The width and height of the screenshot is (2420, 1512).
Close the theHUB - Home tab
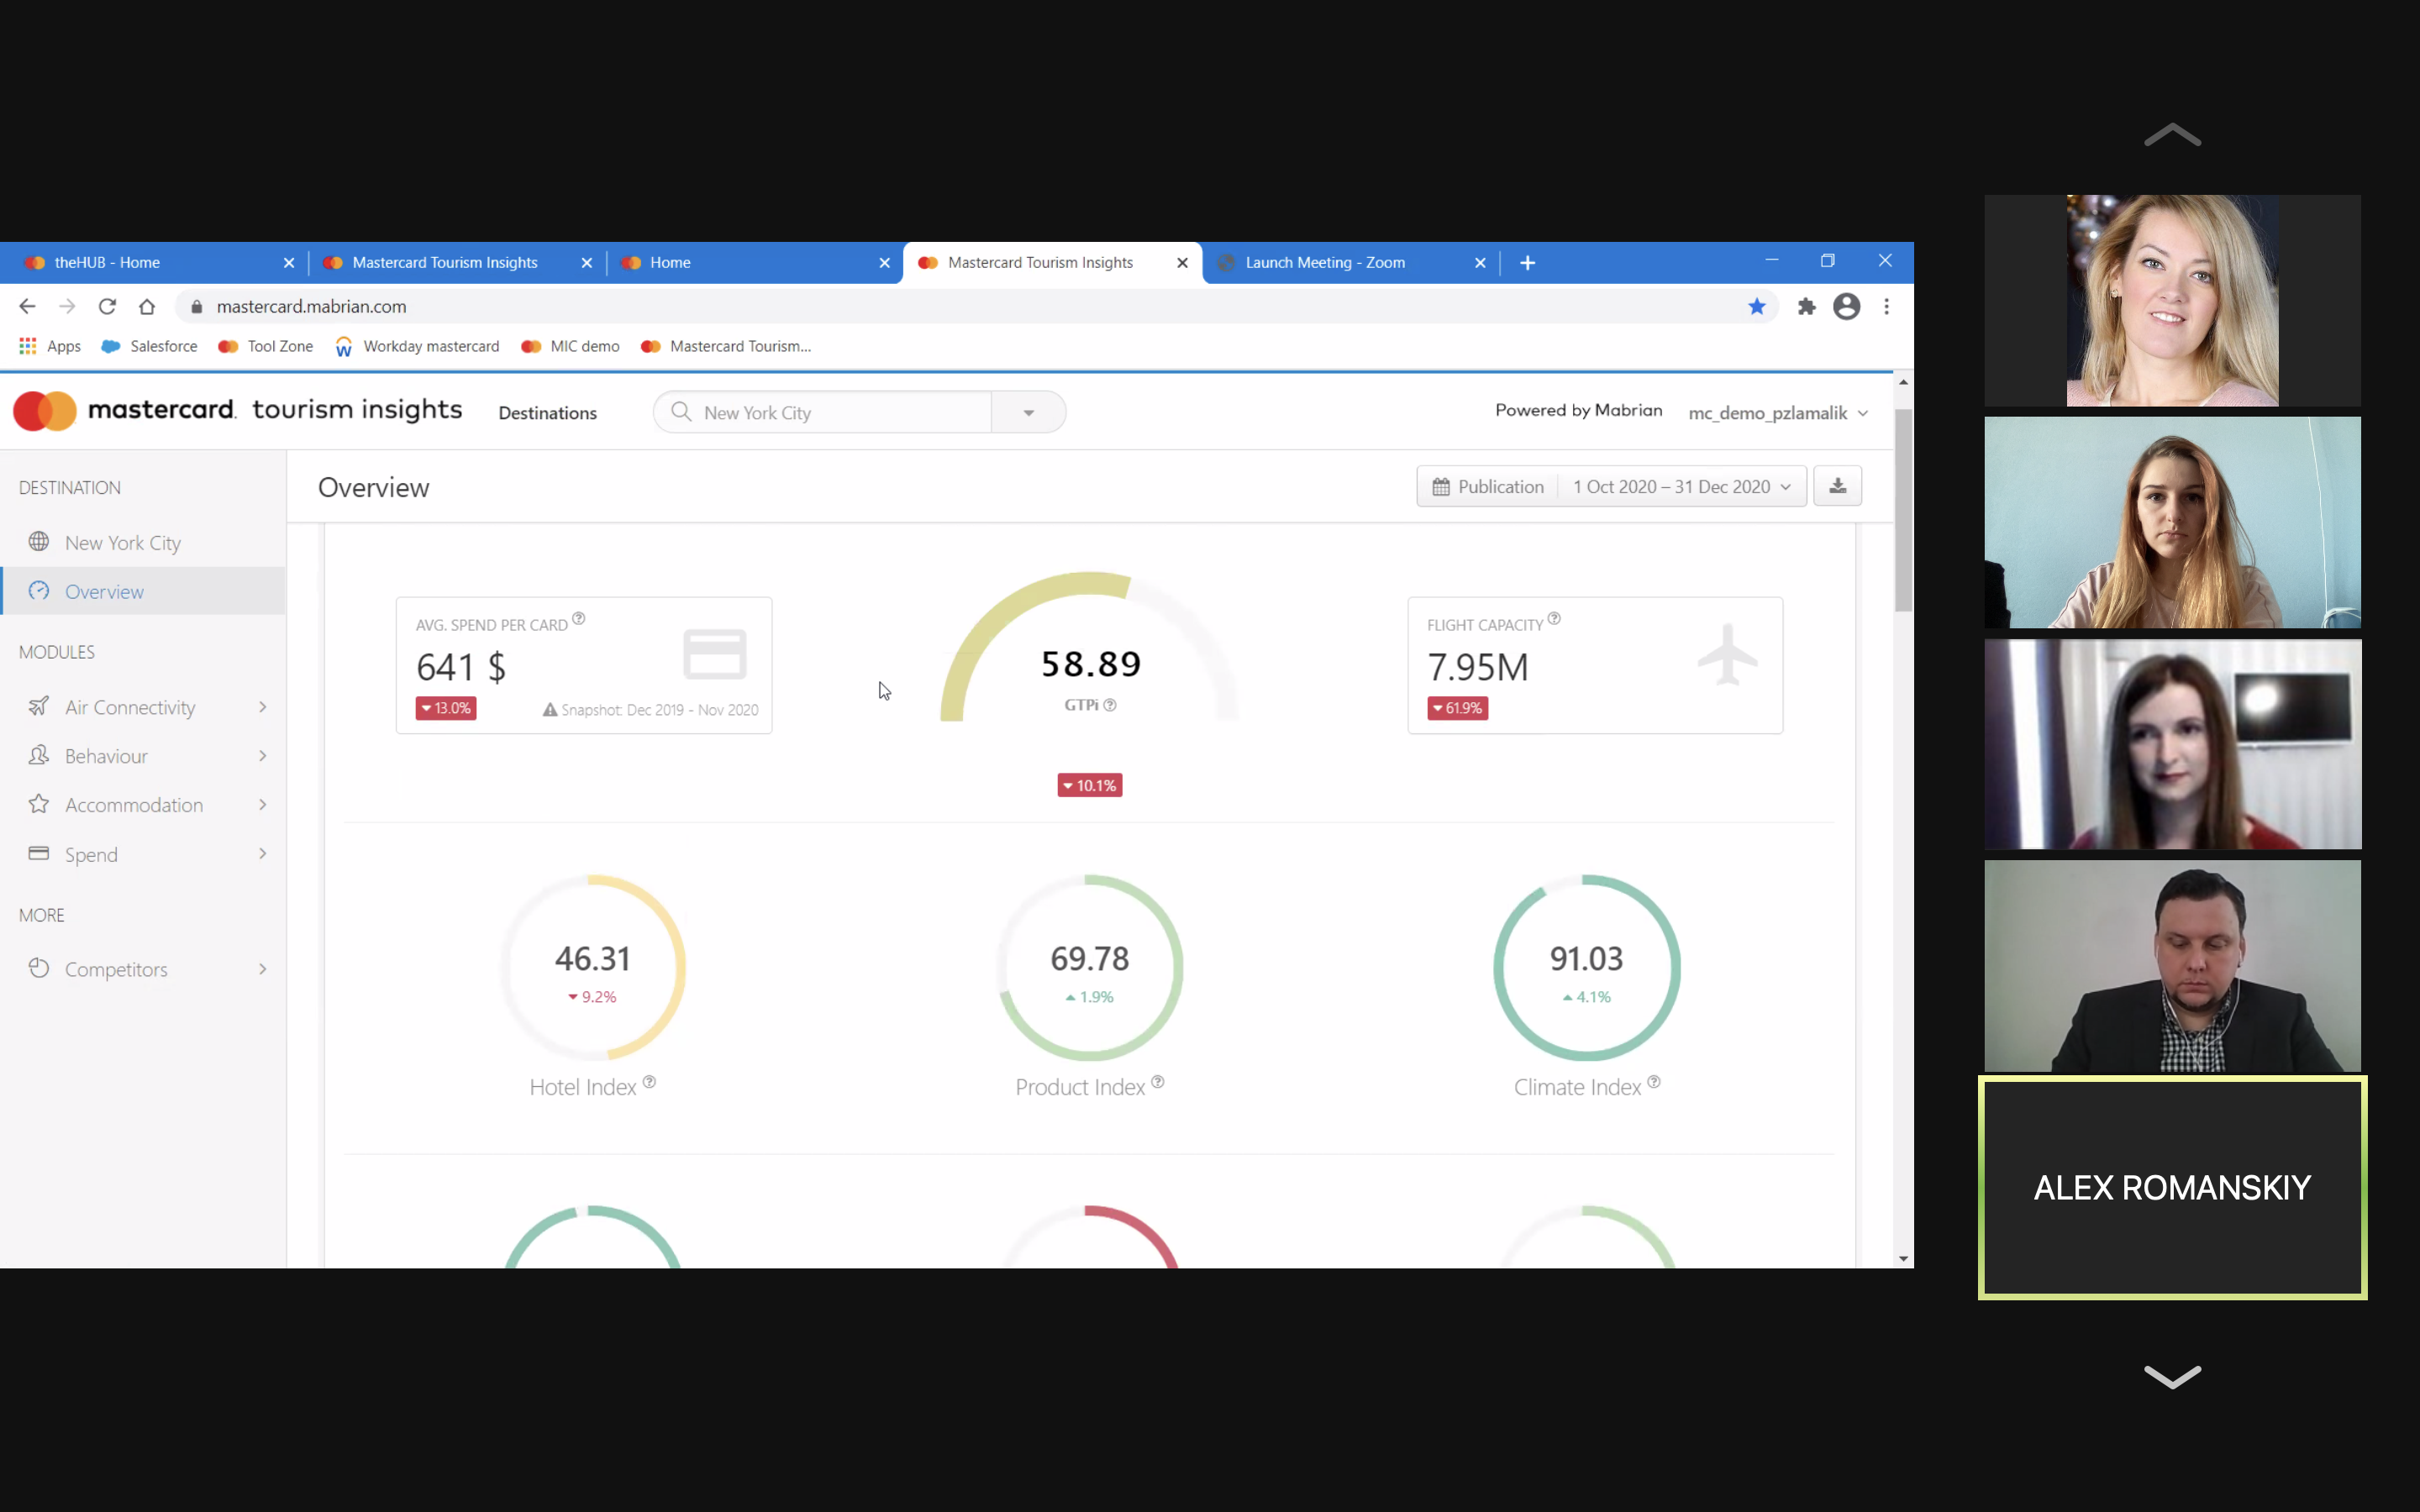point(289,263)
